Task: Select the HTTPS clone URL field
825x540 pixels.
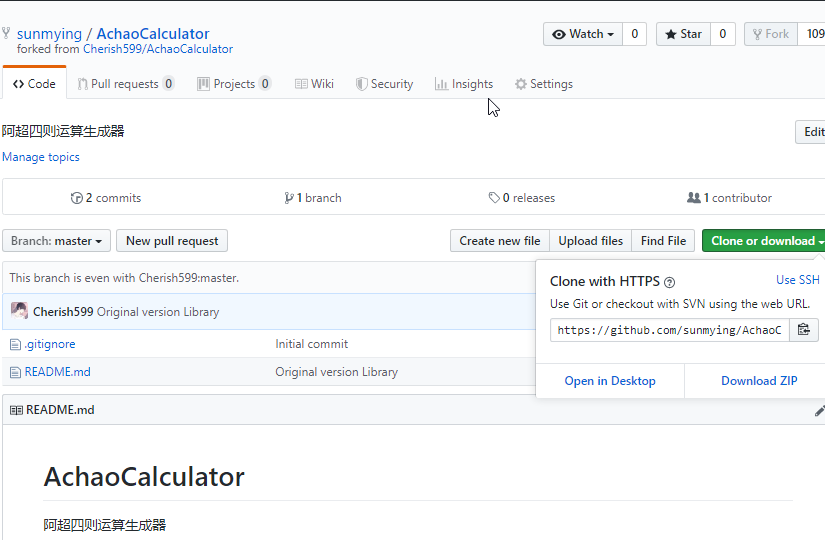Action: coord(669,330)
